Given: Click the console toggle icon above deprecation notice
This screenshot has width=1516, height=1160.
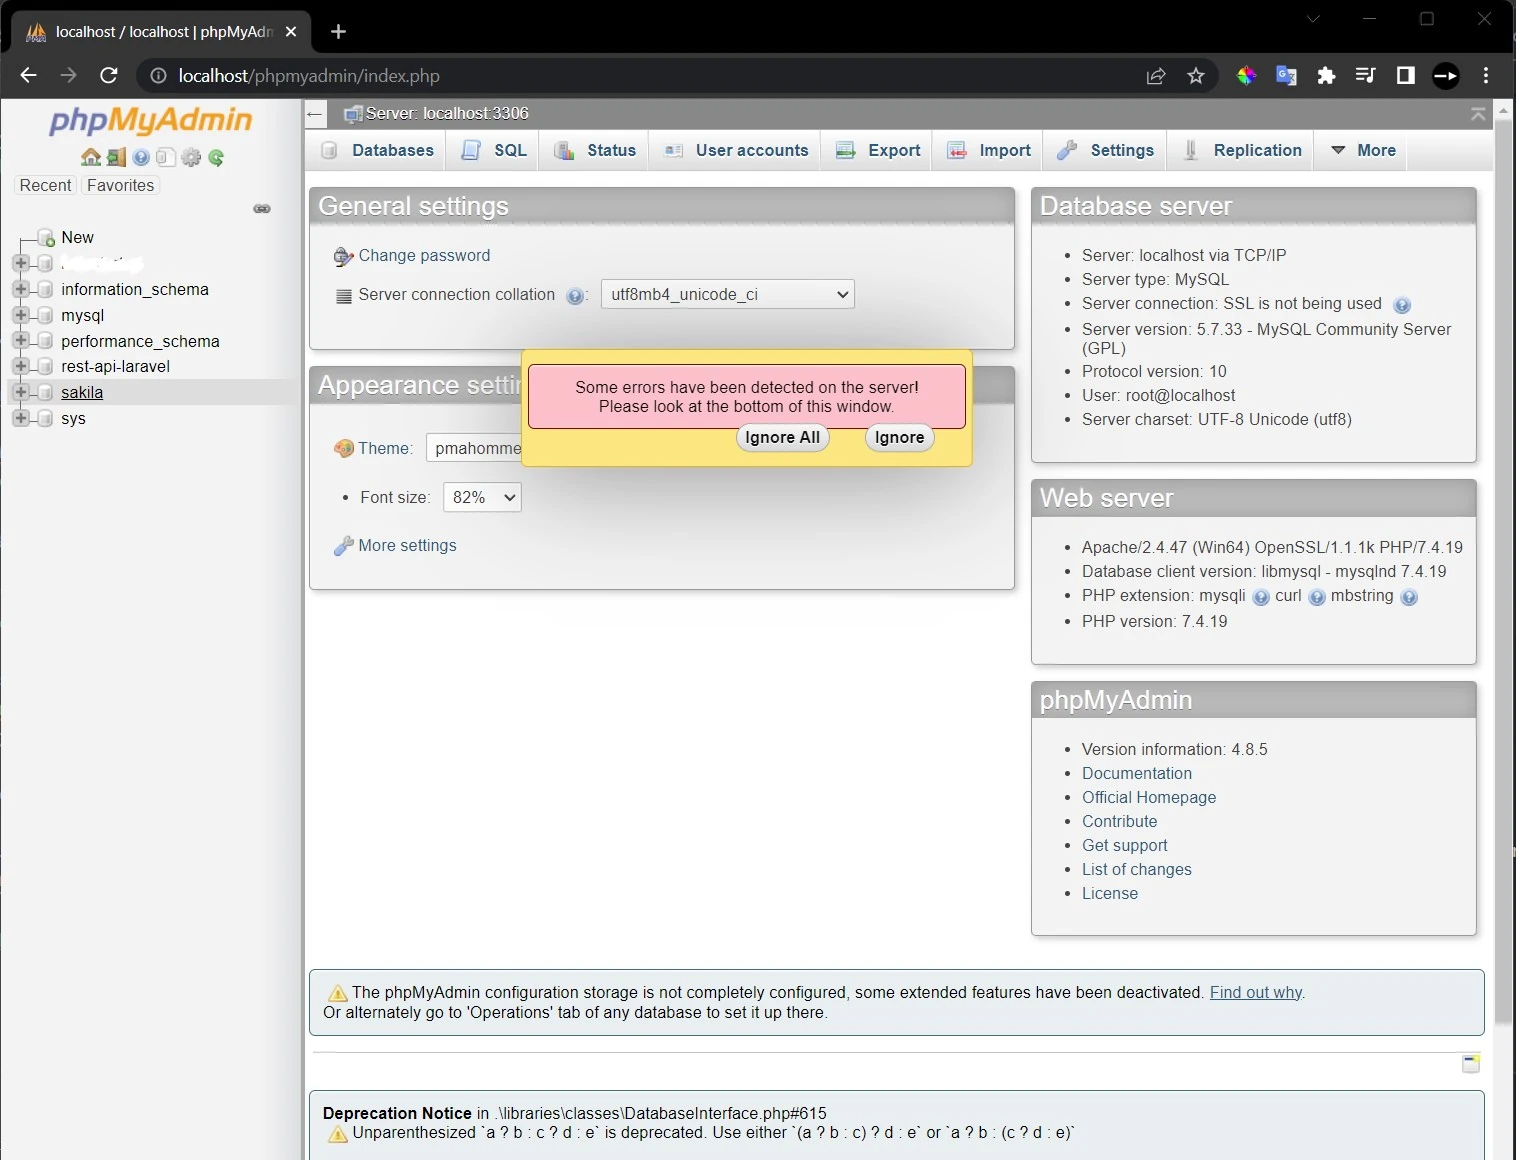Looking at the screenshot, I should pyautogui.click(x=1471, y=1063).
